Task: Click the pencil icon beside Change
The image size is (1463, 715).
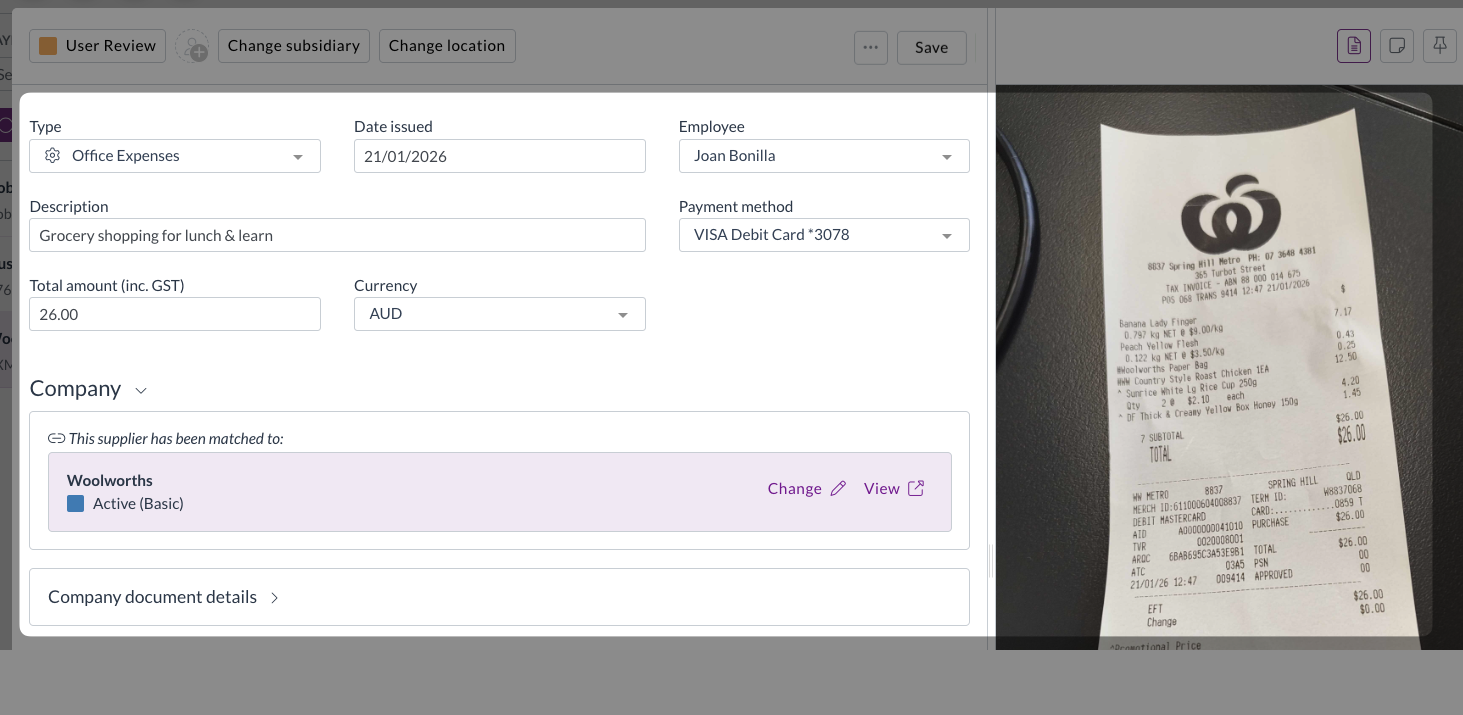Action: point(838,489)
